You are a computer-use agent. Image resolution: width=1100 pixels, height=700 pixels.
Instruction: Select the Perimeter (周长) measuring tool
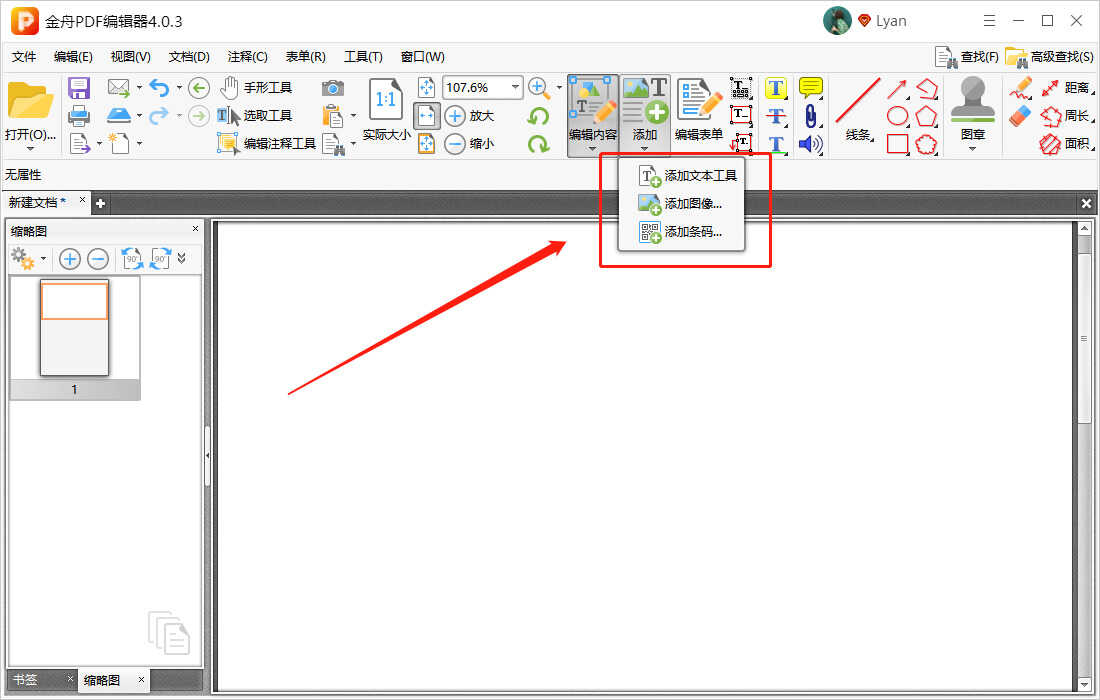click(x=1066, y=116)
